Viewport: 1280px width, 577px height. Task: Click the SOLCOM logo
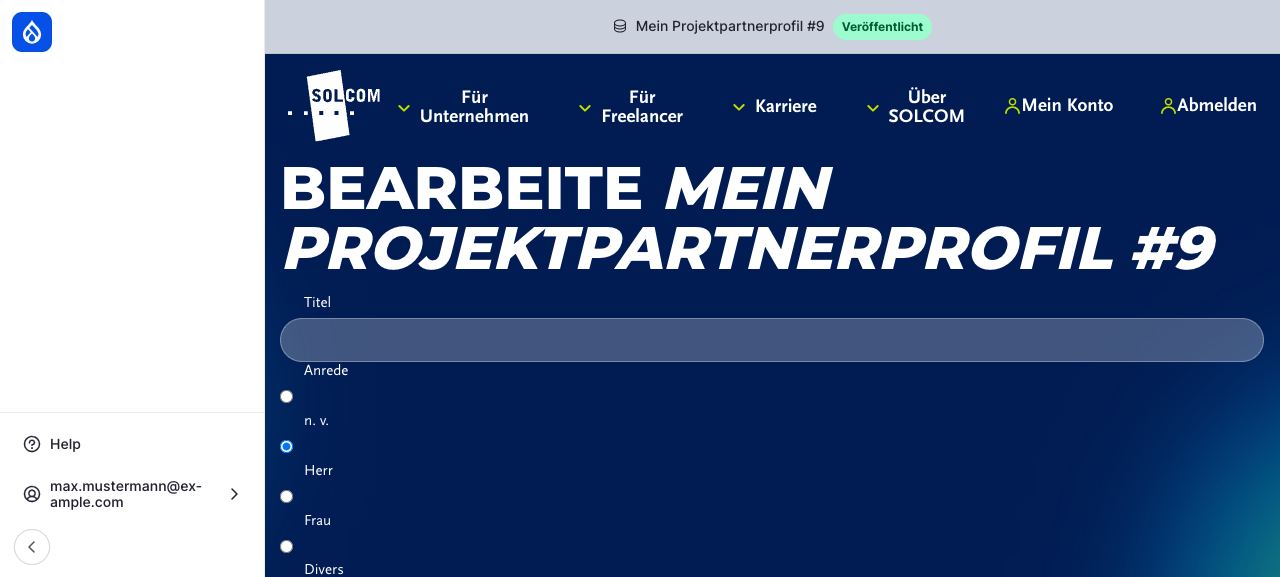(x=334, y=106)
